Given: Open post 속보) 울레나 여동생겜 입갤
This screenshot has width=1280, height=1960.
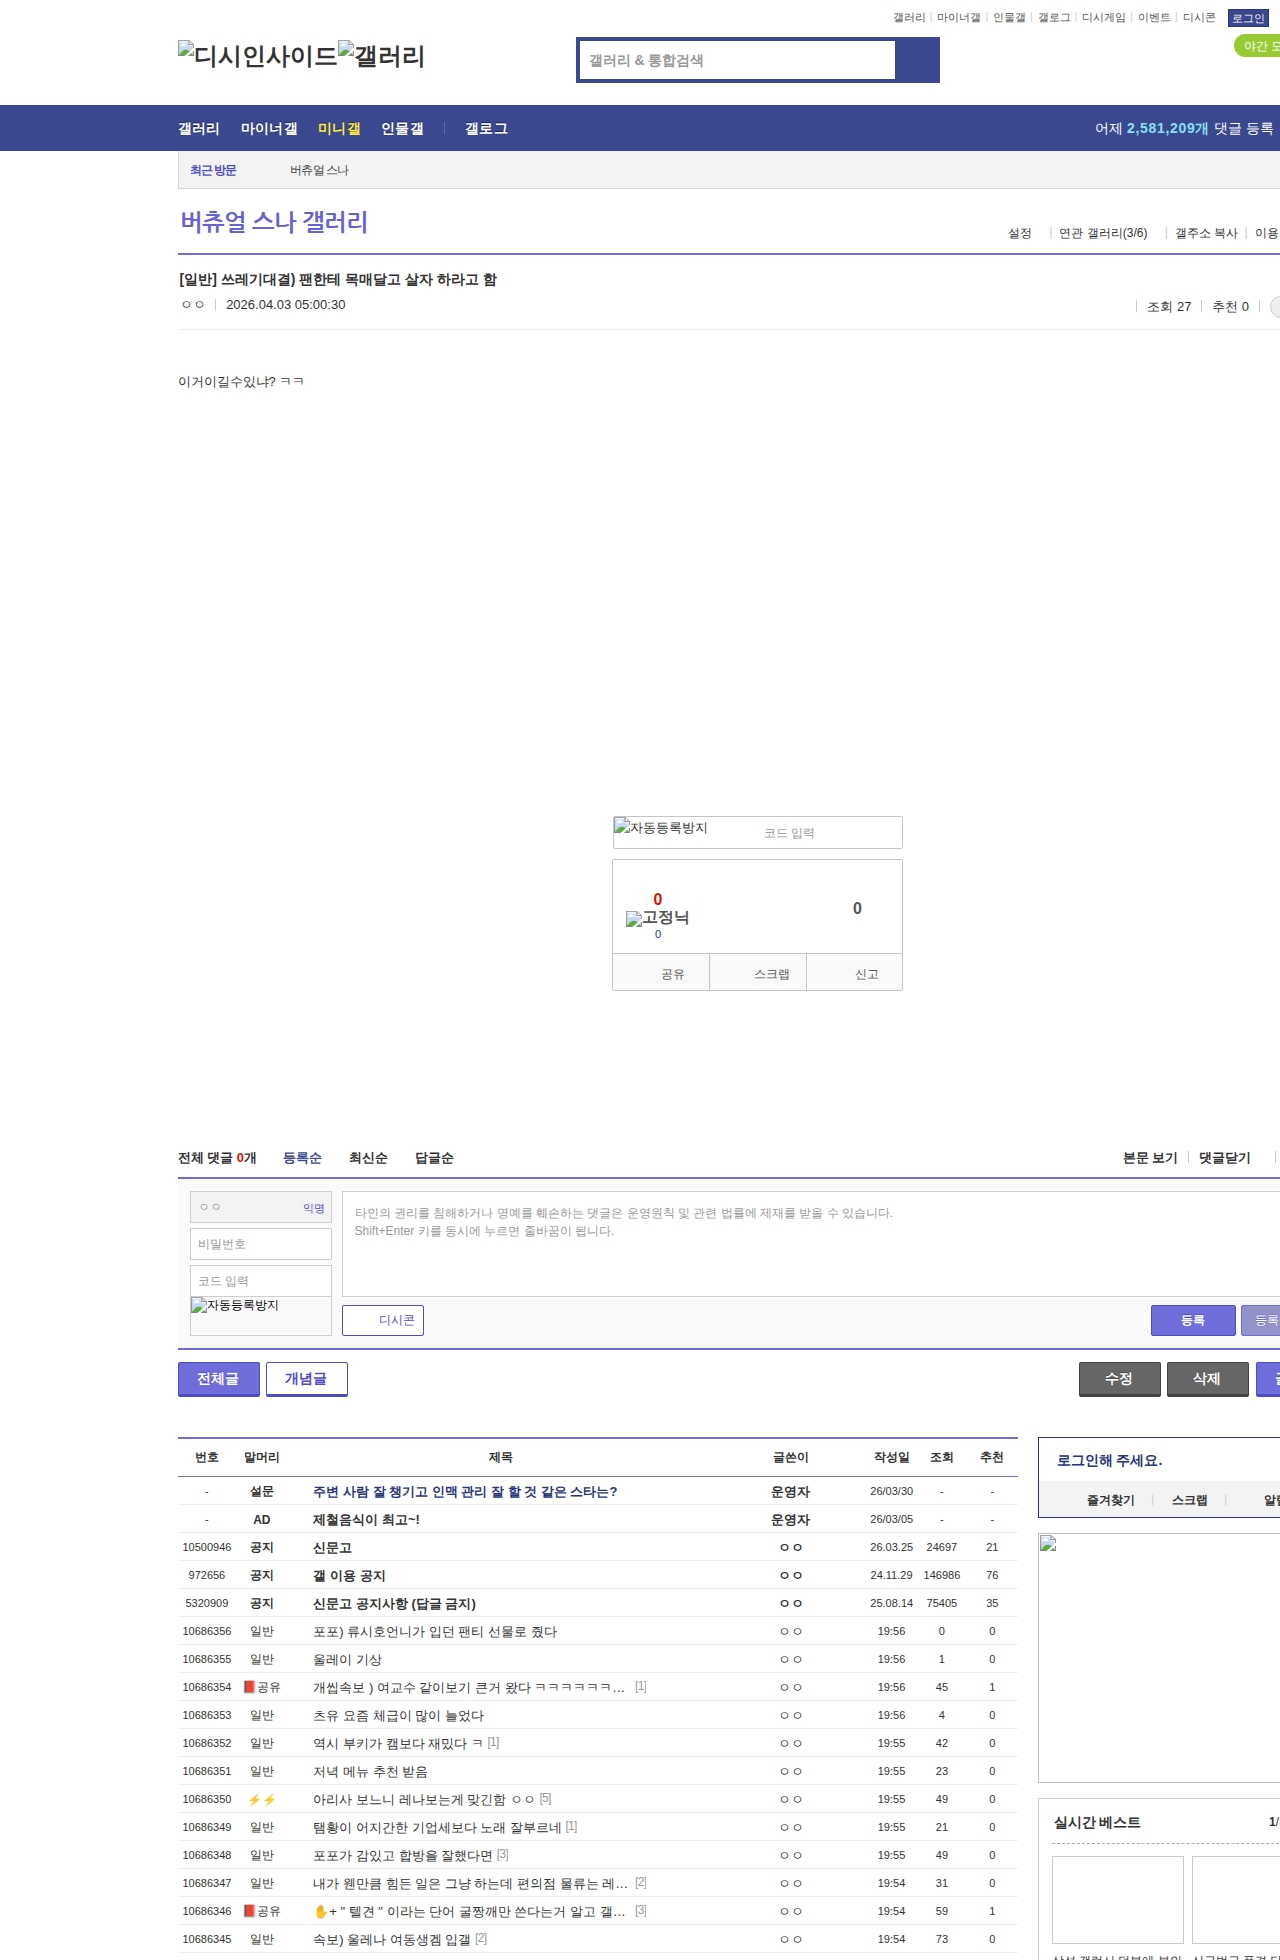Looking at the screenshot, I should click(x=392, y=1939).
